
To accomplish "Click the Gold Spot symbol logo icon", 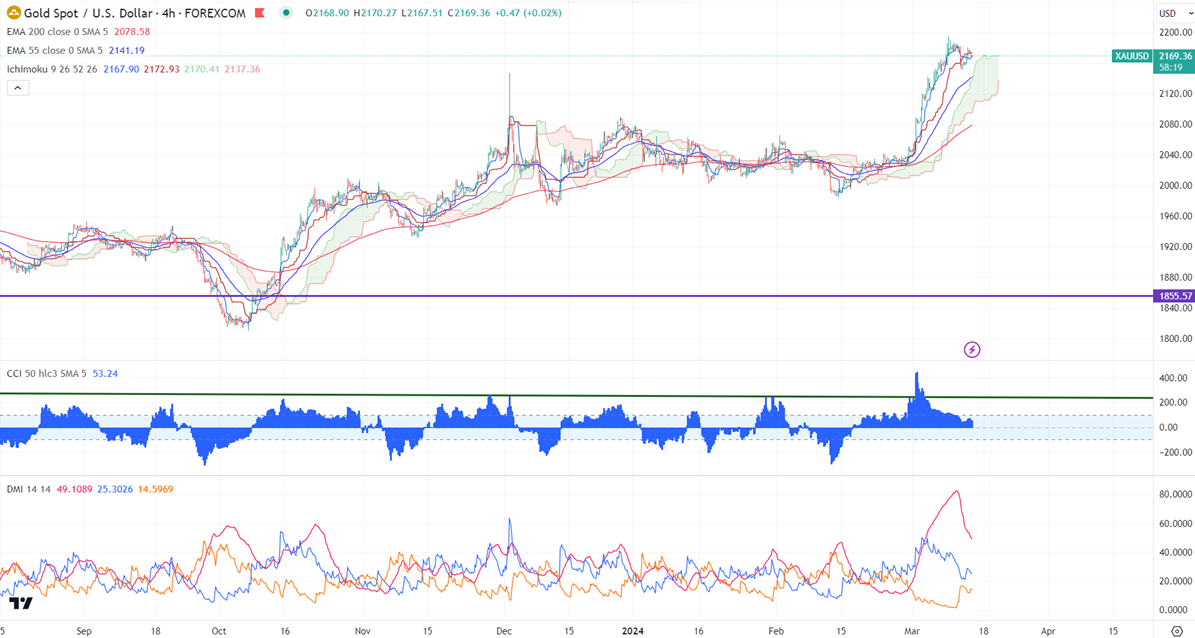I will pos(14,12).
